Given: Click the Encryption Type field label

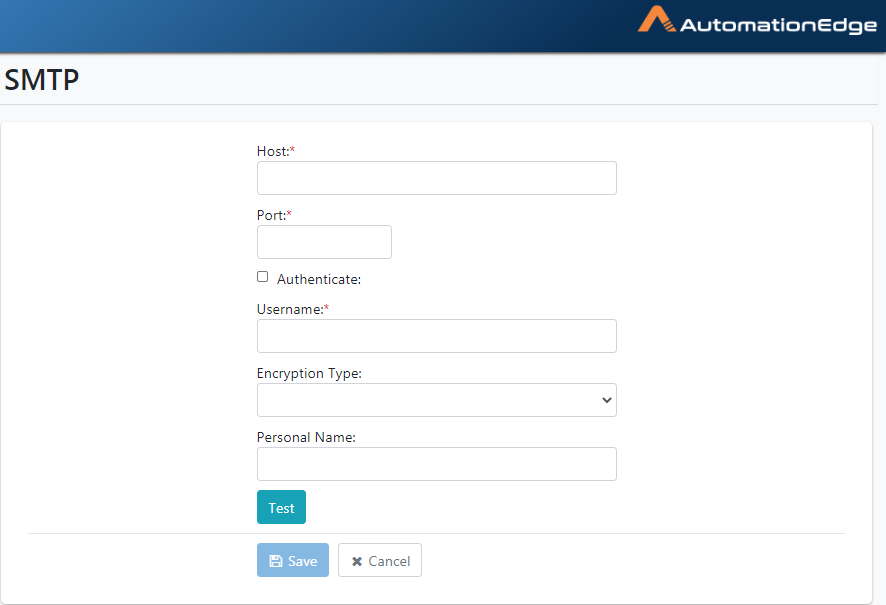Looking at the screenshot, I should tap(309, 373).
